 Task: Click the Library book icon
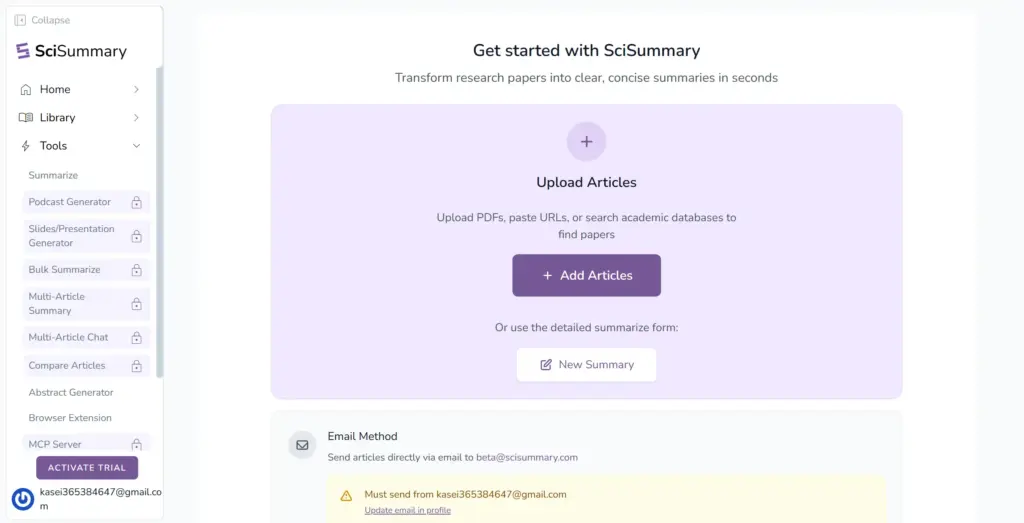coord(26,117)
